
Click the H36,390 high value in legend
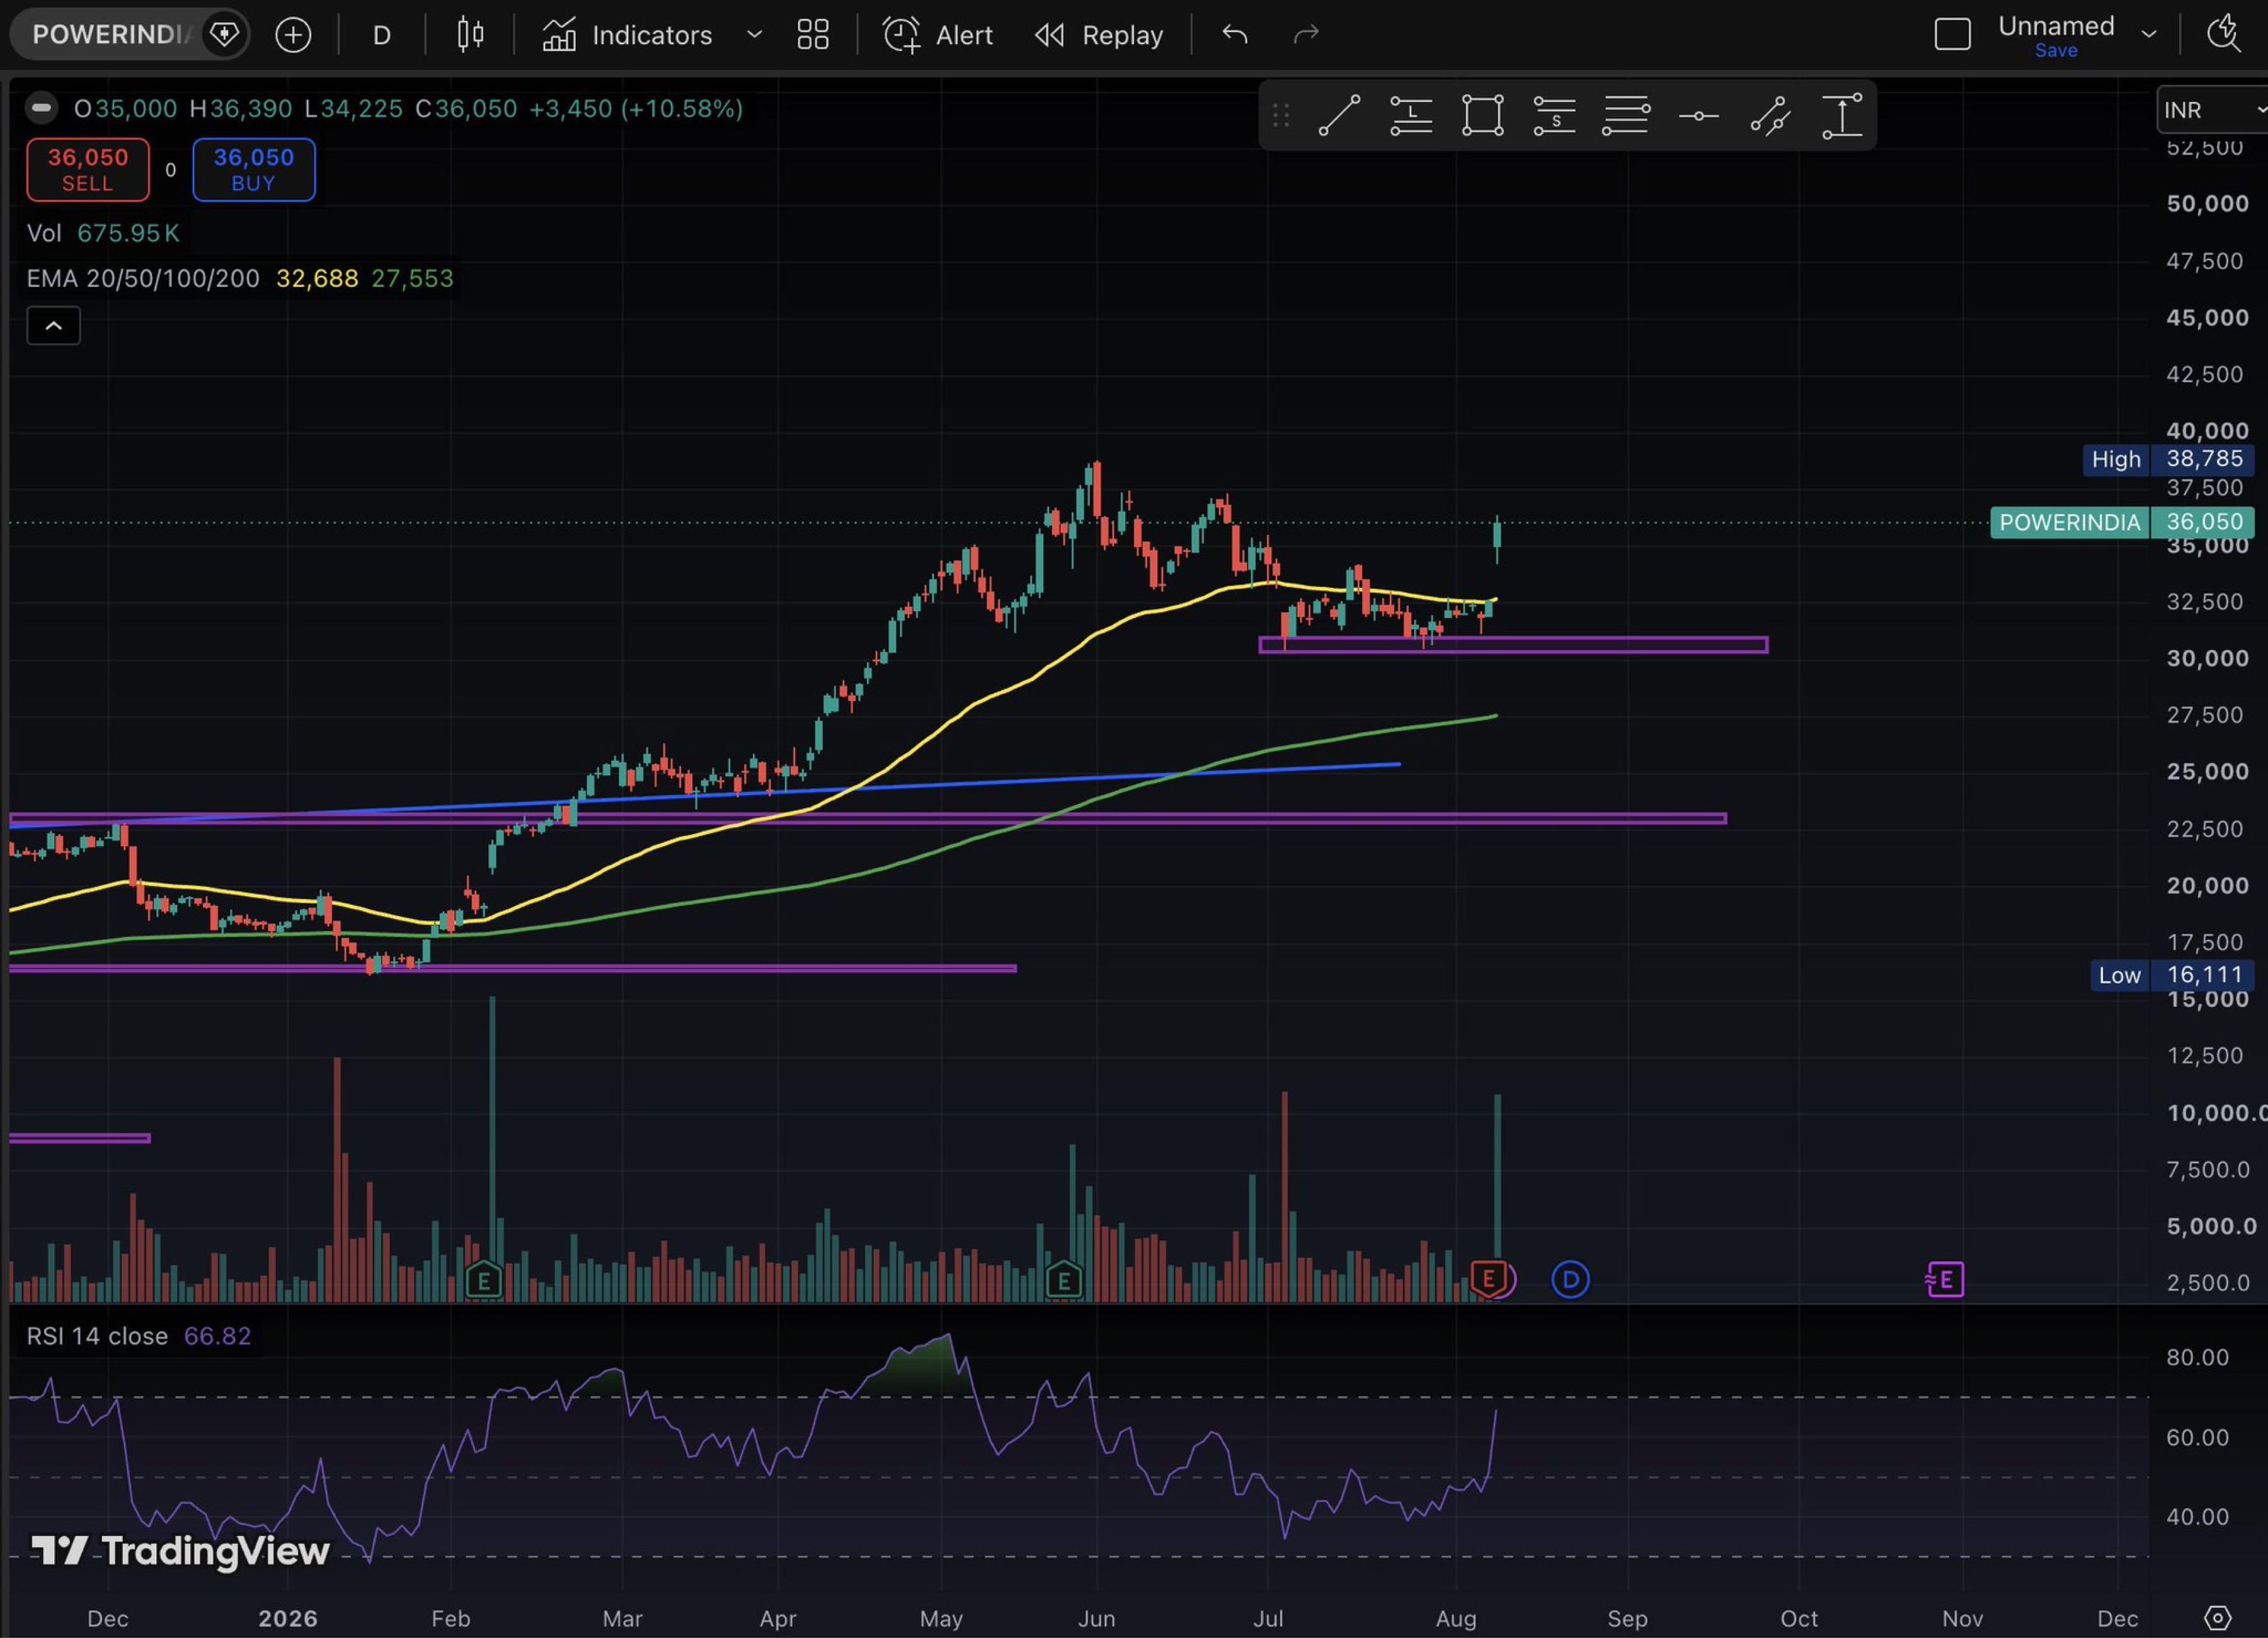click(241, 108)
